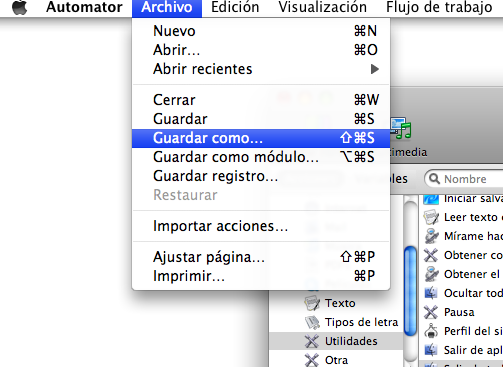Open the Automator application menu
Screen dimensions: 503x367
pyautogui.click(x=84, y=7)
